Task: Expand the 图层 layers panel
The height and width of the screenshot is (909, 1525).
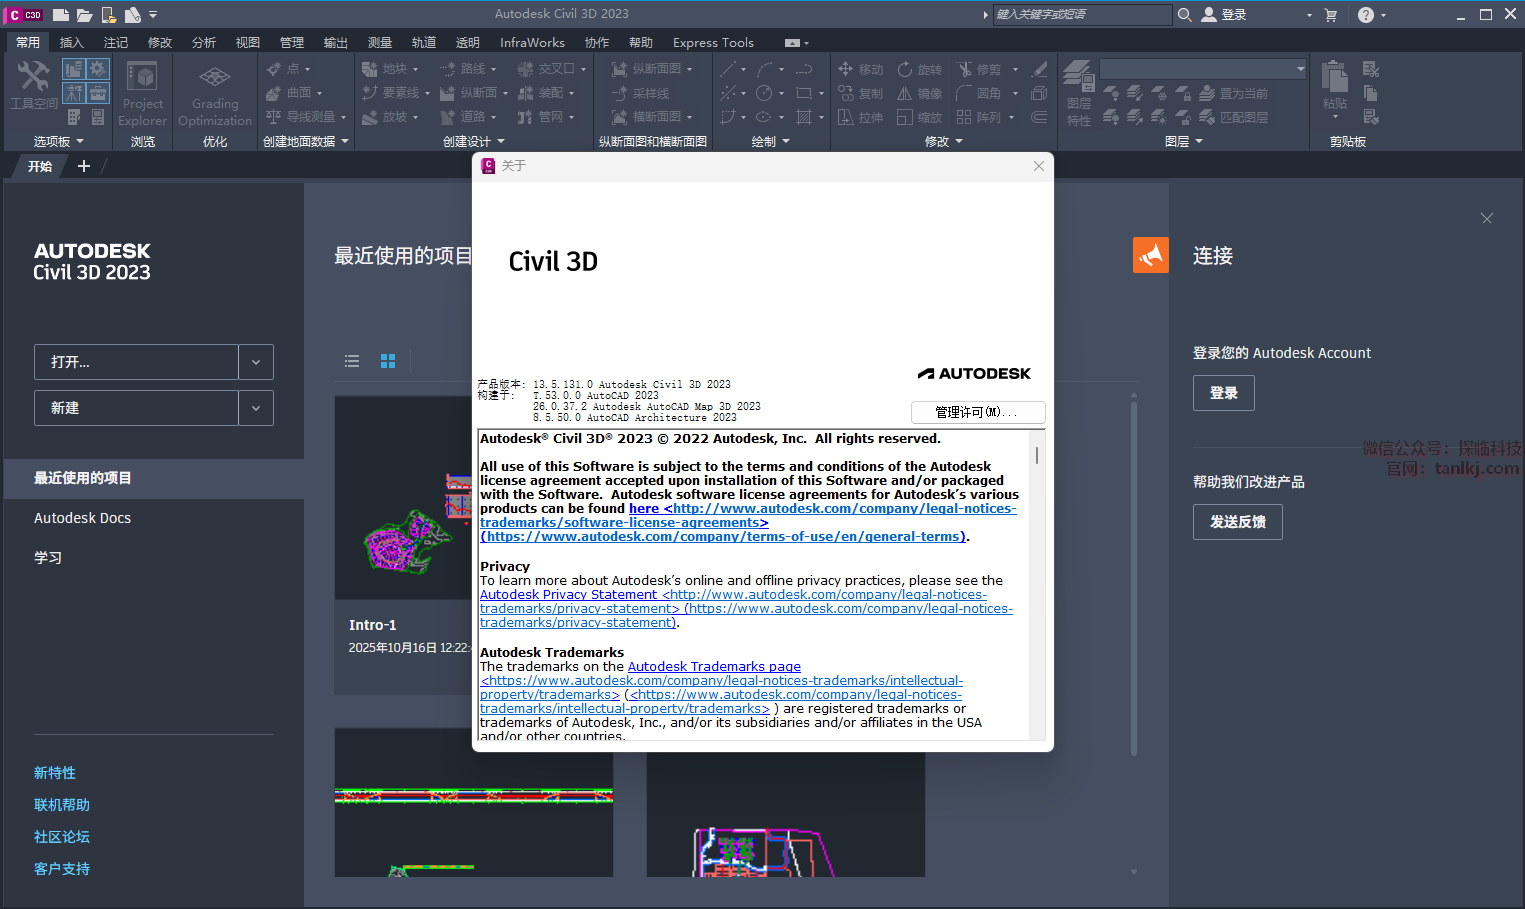Action: click(1184, 142)
